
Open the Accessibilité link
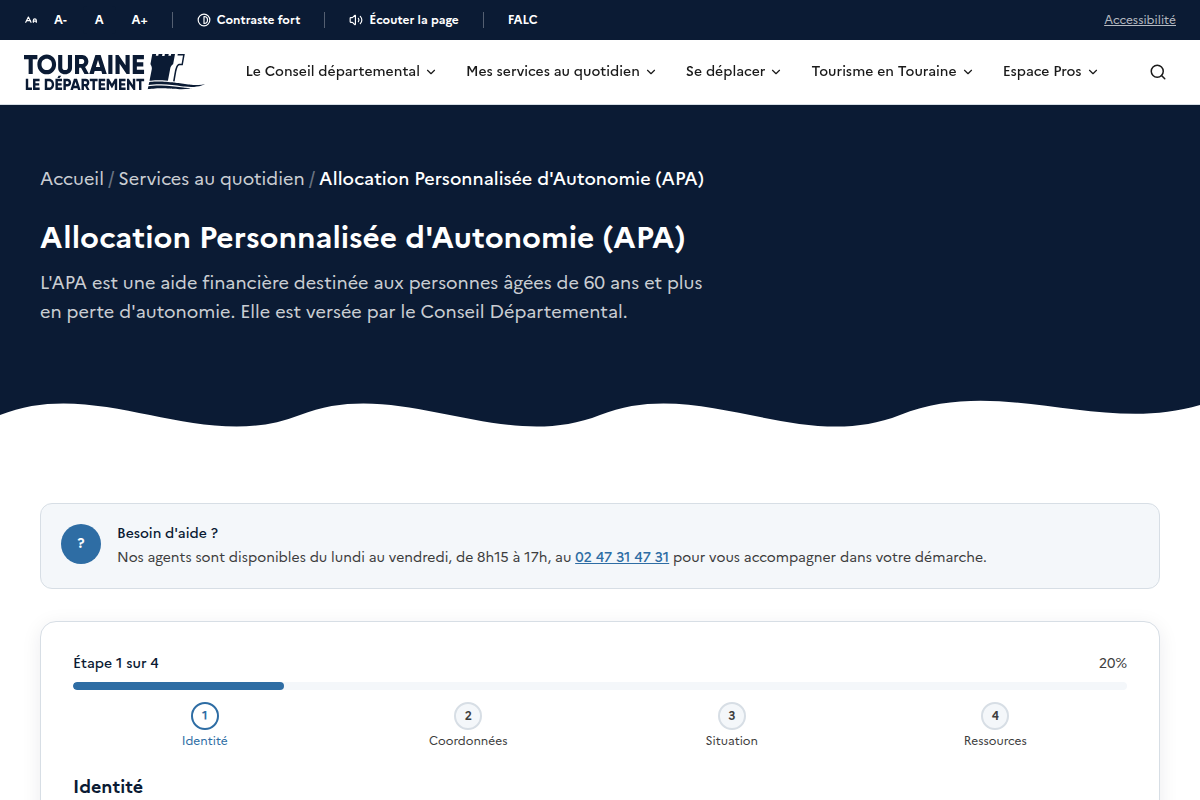pyautogui.click(x=1140, y=20)
